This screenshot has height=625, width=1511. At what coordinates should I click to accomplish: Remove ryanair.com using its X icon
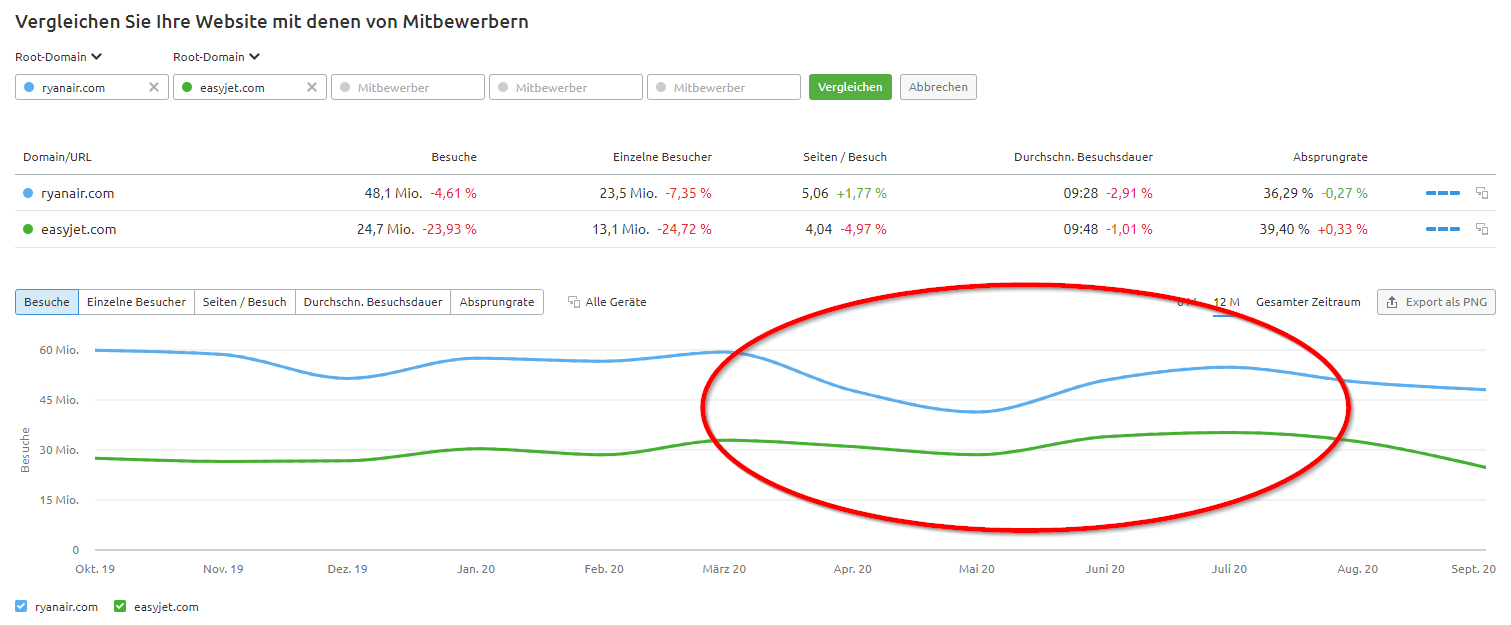[x=155, y=86]
